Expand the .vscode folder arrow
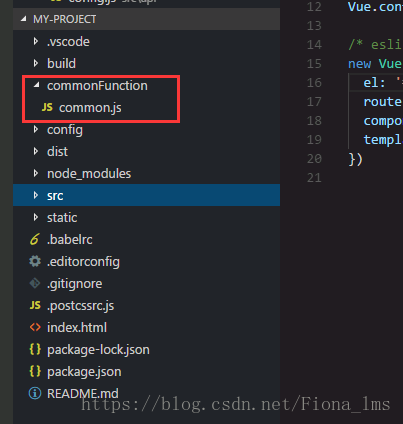 click(x=36, y=41)
